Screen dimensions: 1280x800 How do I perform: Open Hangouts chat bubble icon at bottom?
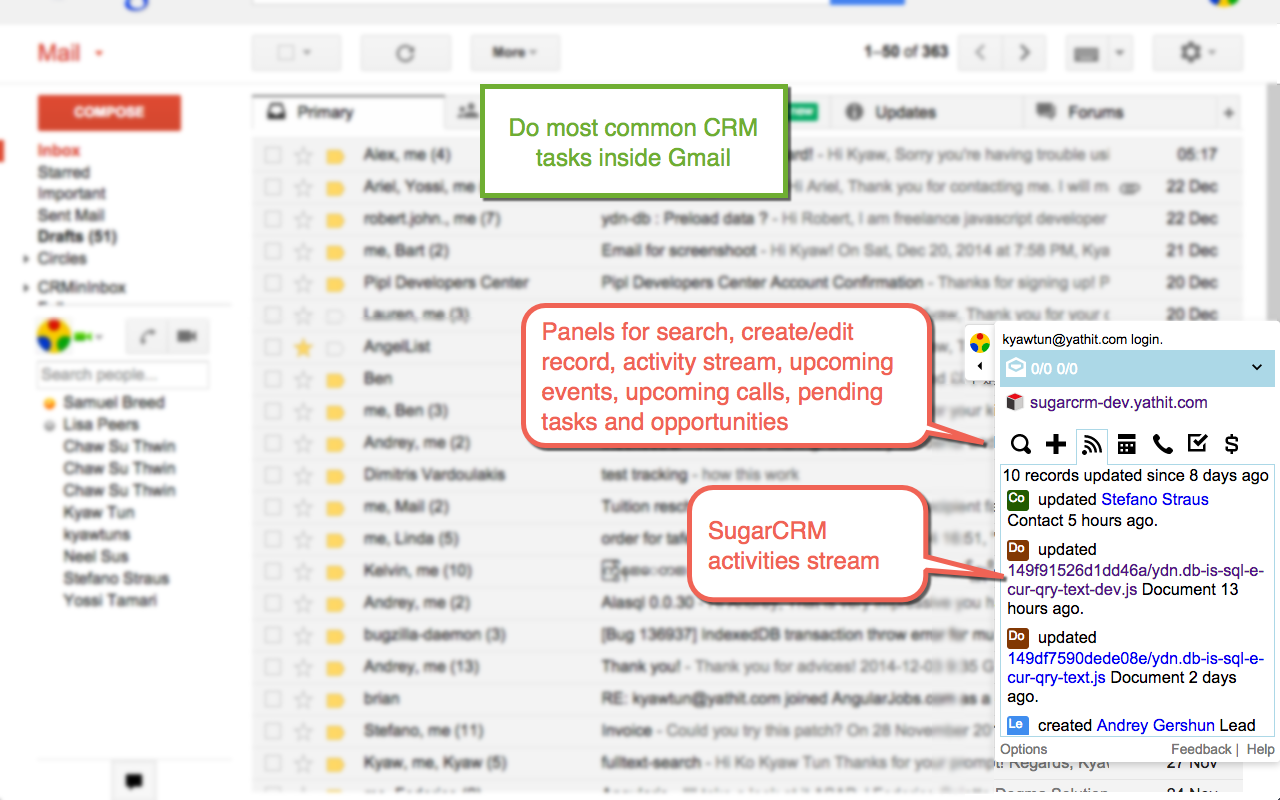[x=133, y=781]
